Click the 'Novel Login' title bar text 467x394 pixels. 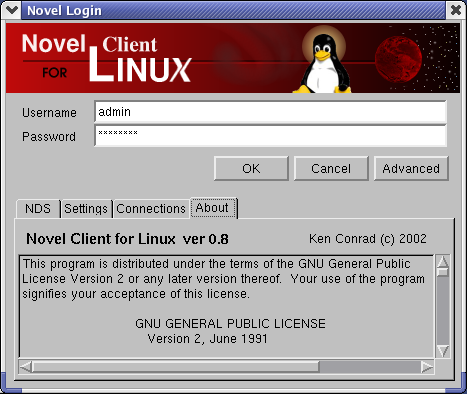pyautogui.click(x=64, y=10)
